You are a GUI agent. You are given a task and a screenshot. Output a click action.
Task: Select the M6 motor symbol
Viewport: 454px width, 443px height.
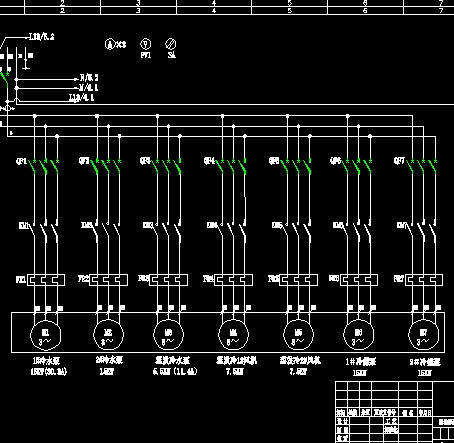(x=358, y=335)
